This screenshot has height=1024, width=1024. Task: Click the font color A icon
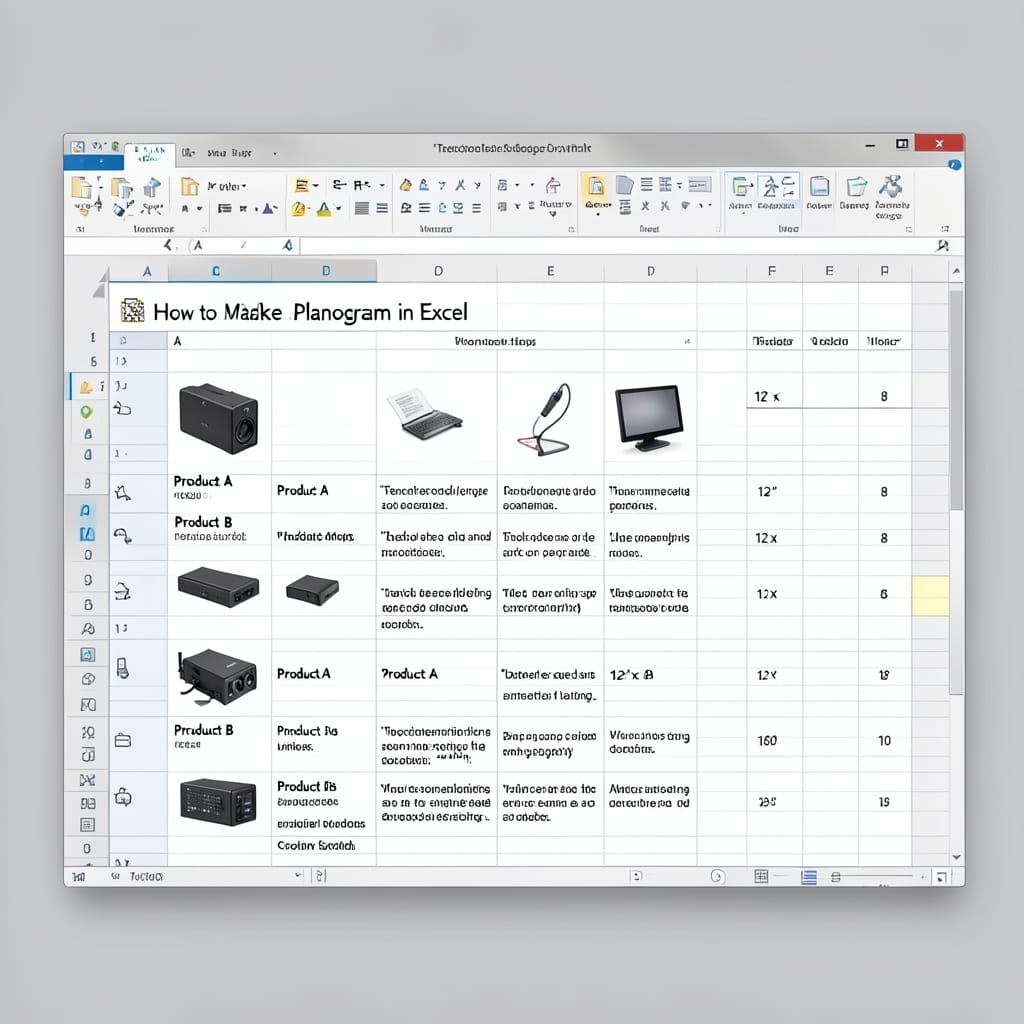[x=323, y=209]
